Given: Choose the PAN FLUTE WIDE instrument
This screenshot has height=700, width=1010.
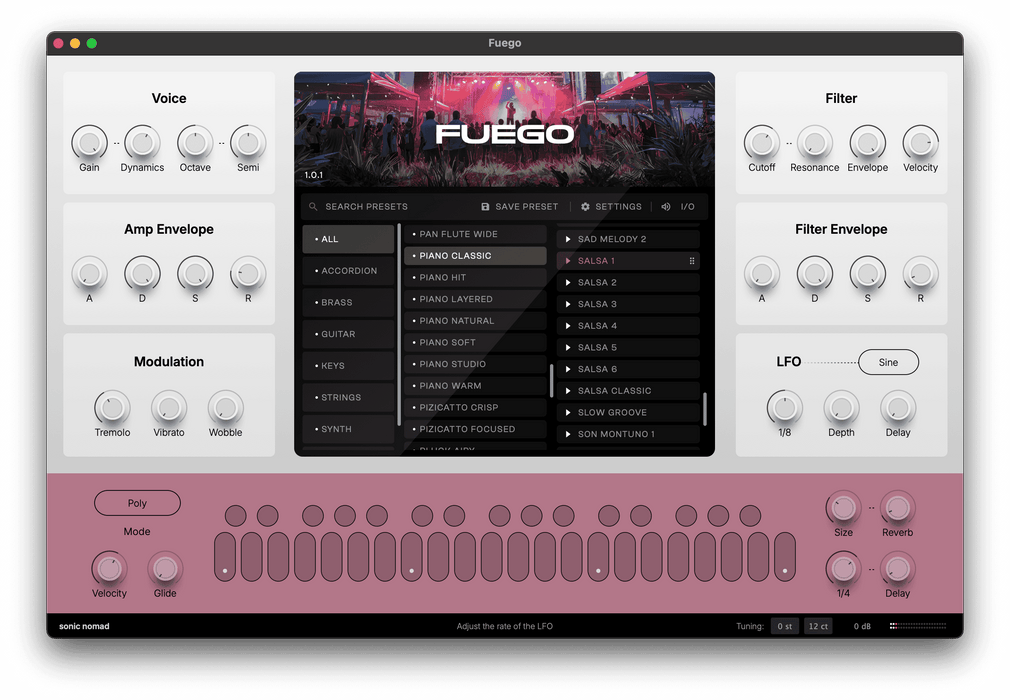Looking at the screenshot, I should (475, 234).
